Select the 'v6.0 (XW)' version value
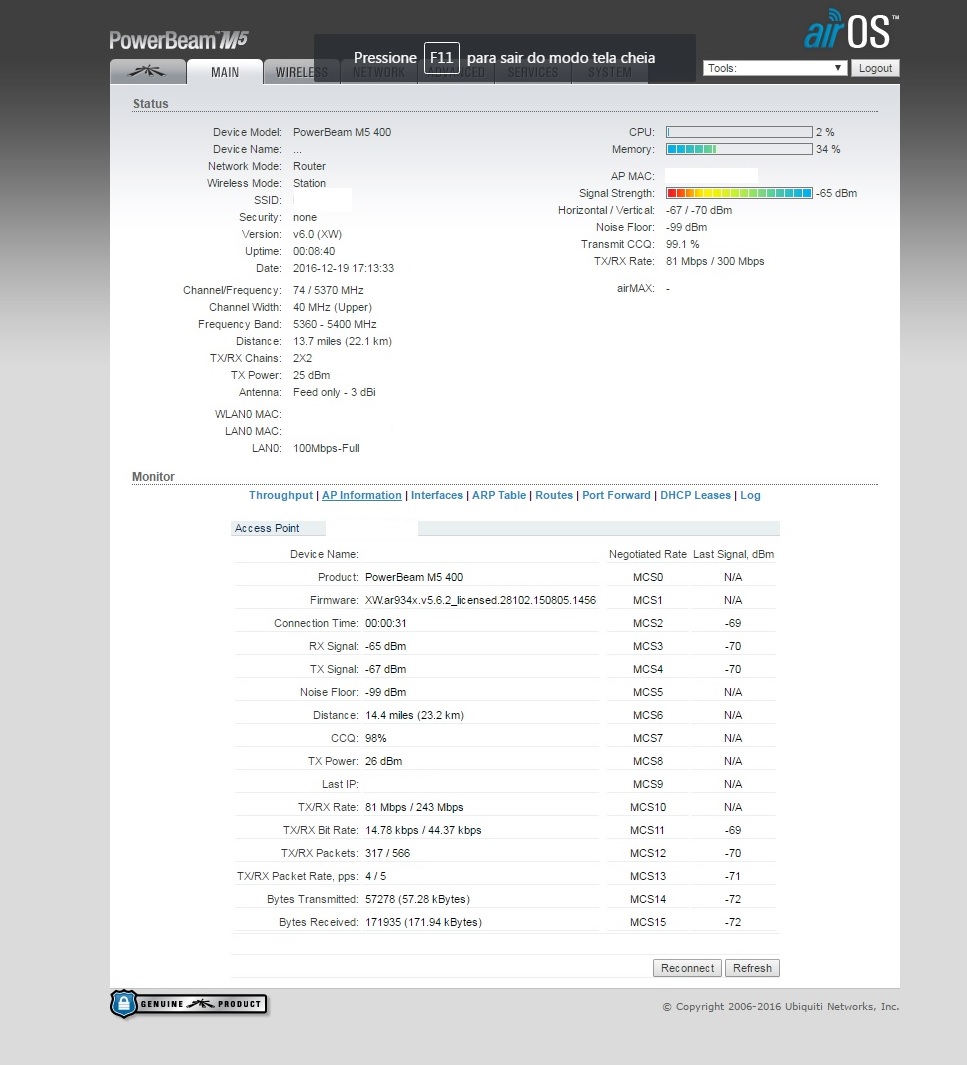 [317, 234]
